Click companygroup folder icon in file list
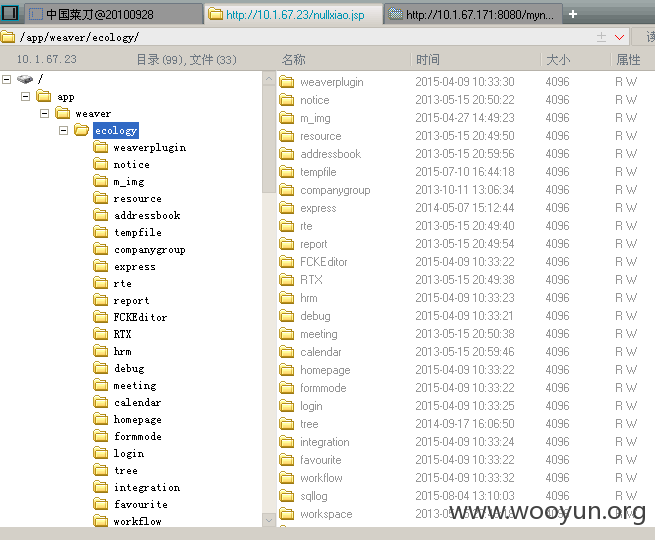Viewport: 655px width, 540px height. 287,190
